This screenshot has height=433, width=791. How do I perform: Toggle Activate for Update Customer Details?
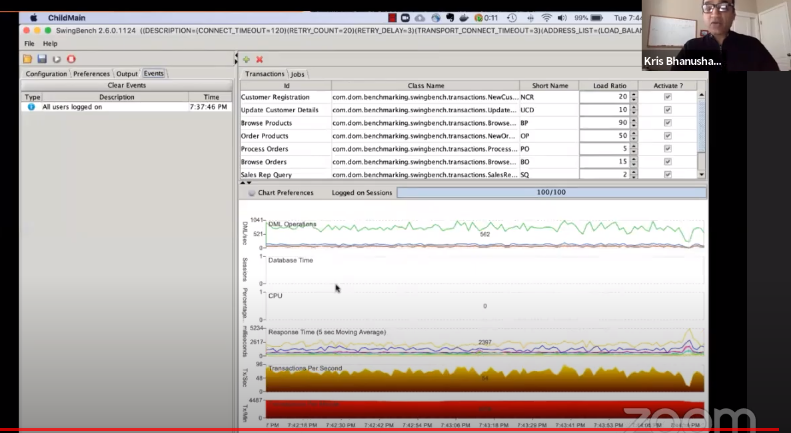[x=667, y=110]
